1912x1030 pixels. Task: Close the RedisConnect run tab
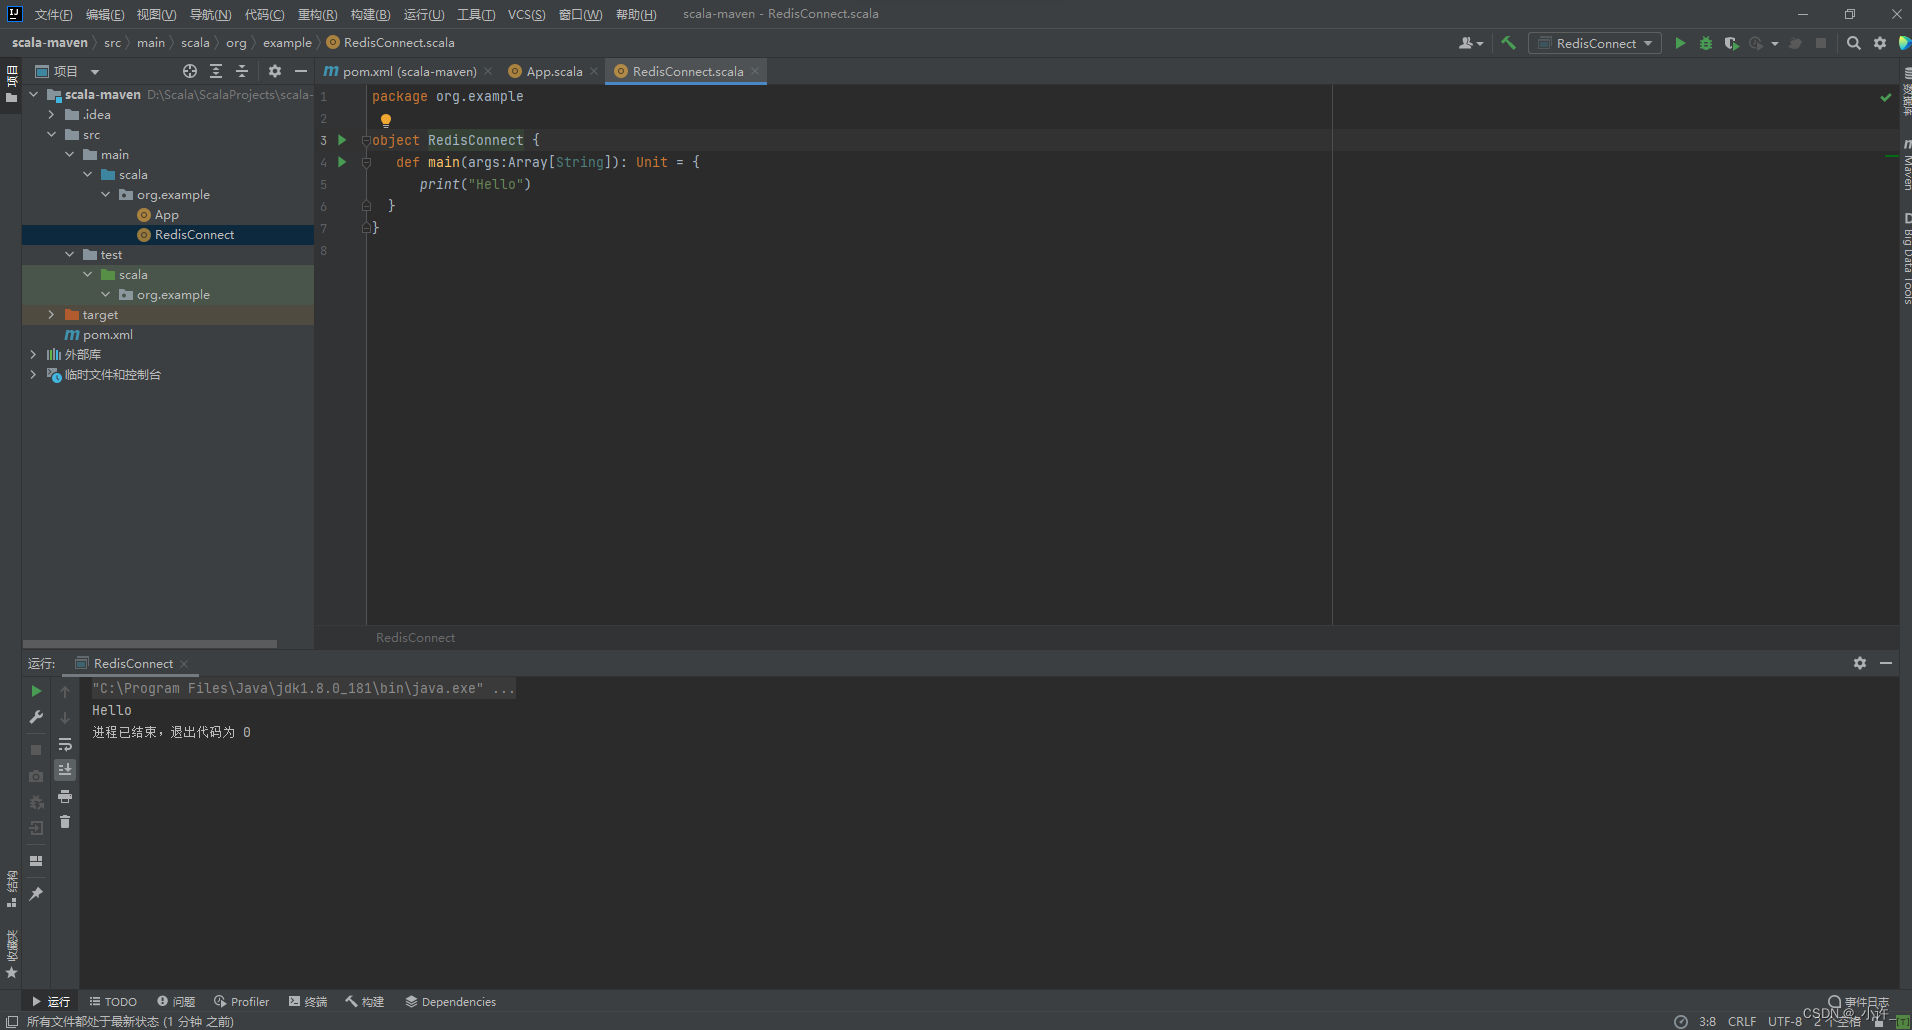point(184,663)
